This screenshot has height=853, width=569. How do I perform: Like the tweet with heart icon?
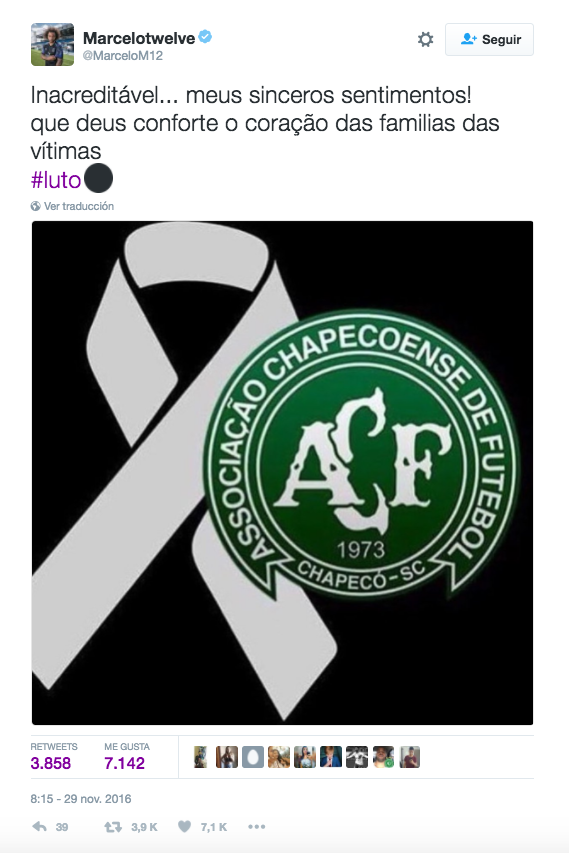pyautogui.click(x=185, y=826)
